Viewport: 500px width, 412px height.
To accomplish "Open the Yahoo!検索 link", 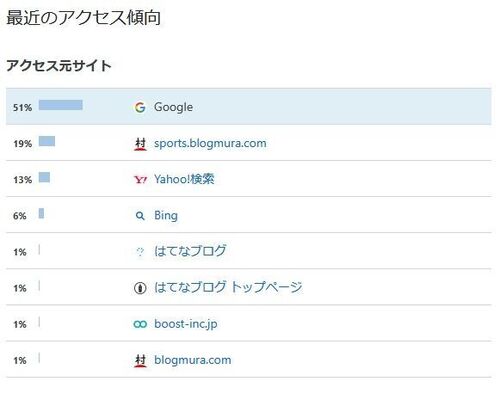I will (184, 179).
